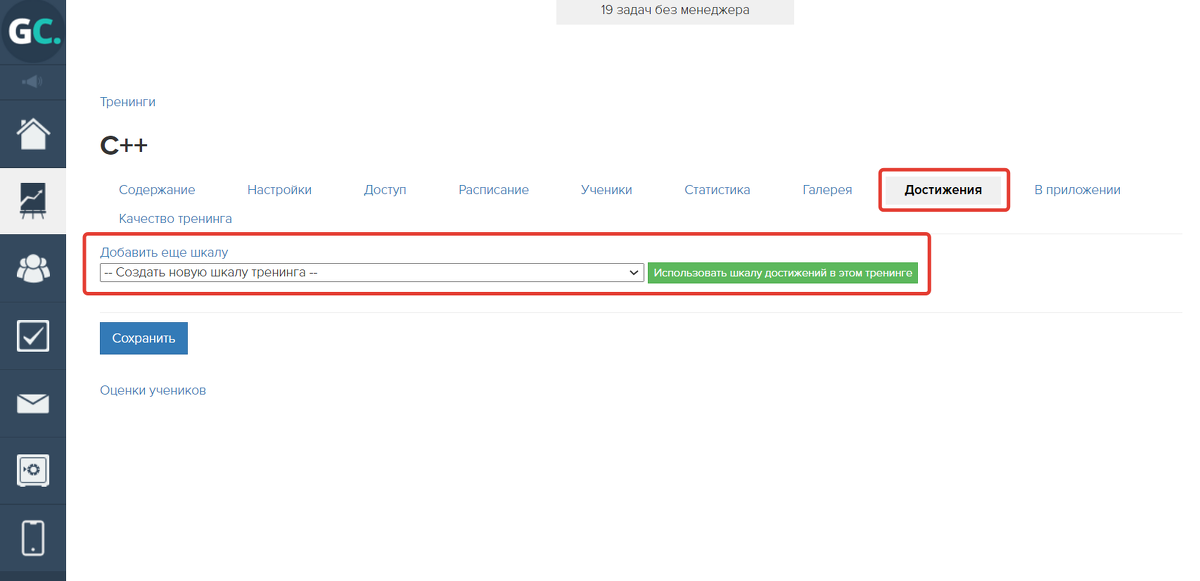Open the Оценки учеников link

pyautogui.click(x=153, y=391)
